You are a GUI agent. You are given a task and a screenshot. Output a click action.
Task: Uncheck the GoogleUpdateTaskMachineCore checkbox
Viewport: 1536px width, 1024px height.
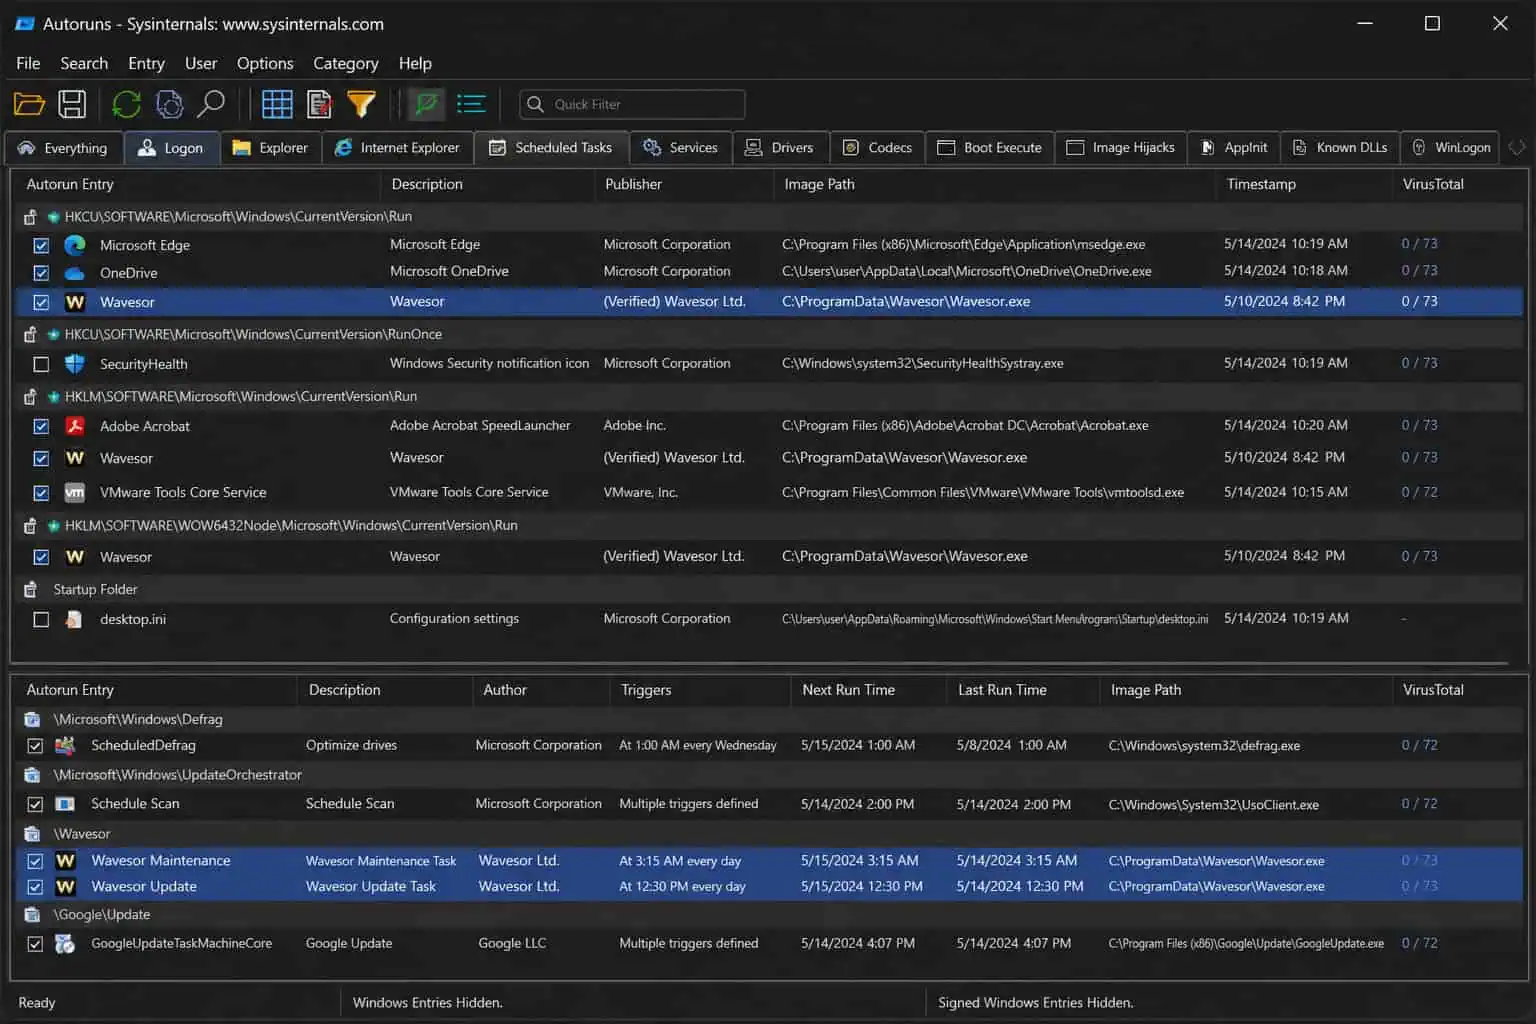tap(35, 943)
